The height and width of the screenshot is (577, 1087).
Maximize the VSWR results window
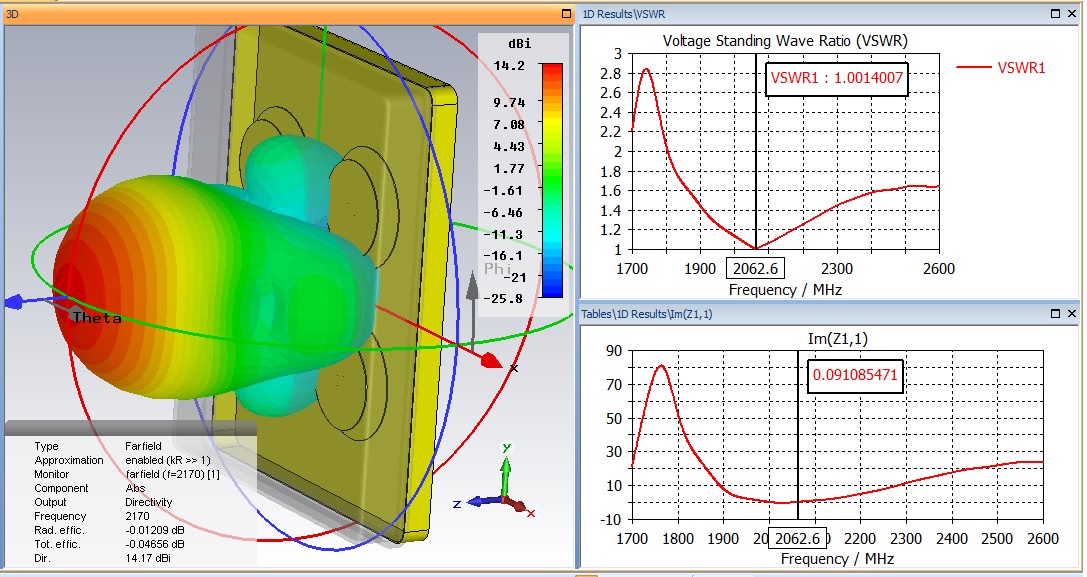tap(1056, 13)
